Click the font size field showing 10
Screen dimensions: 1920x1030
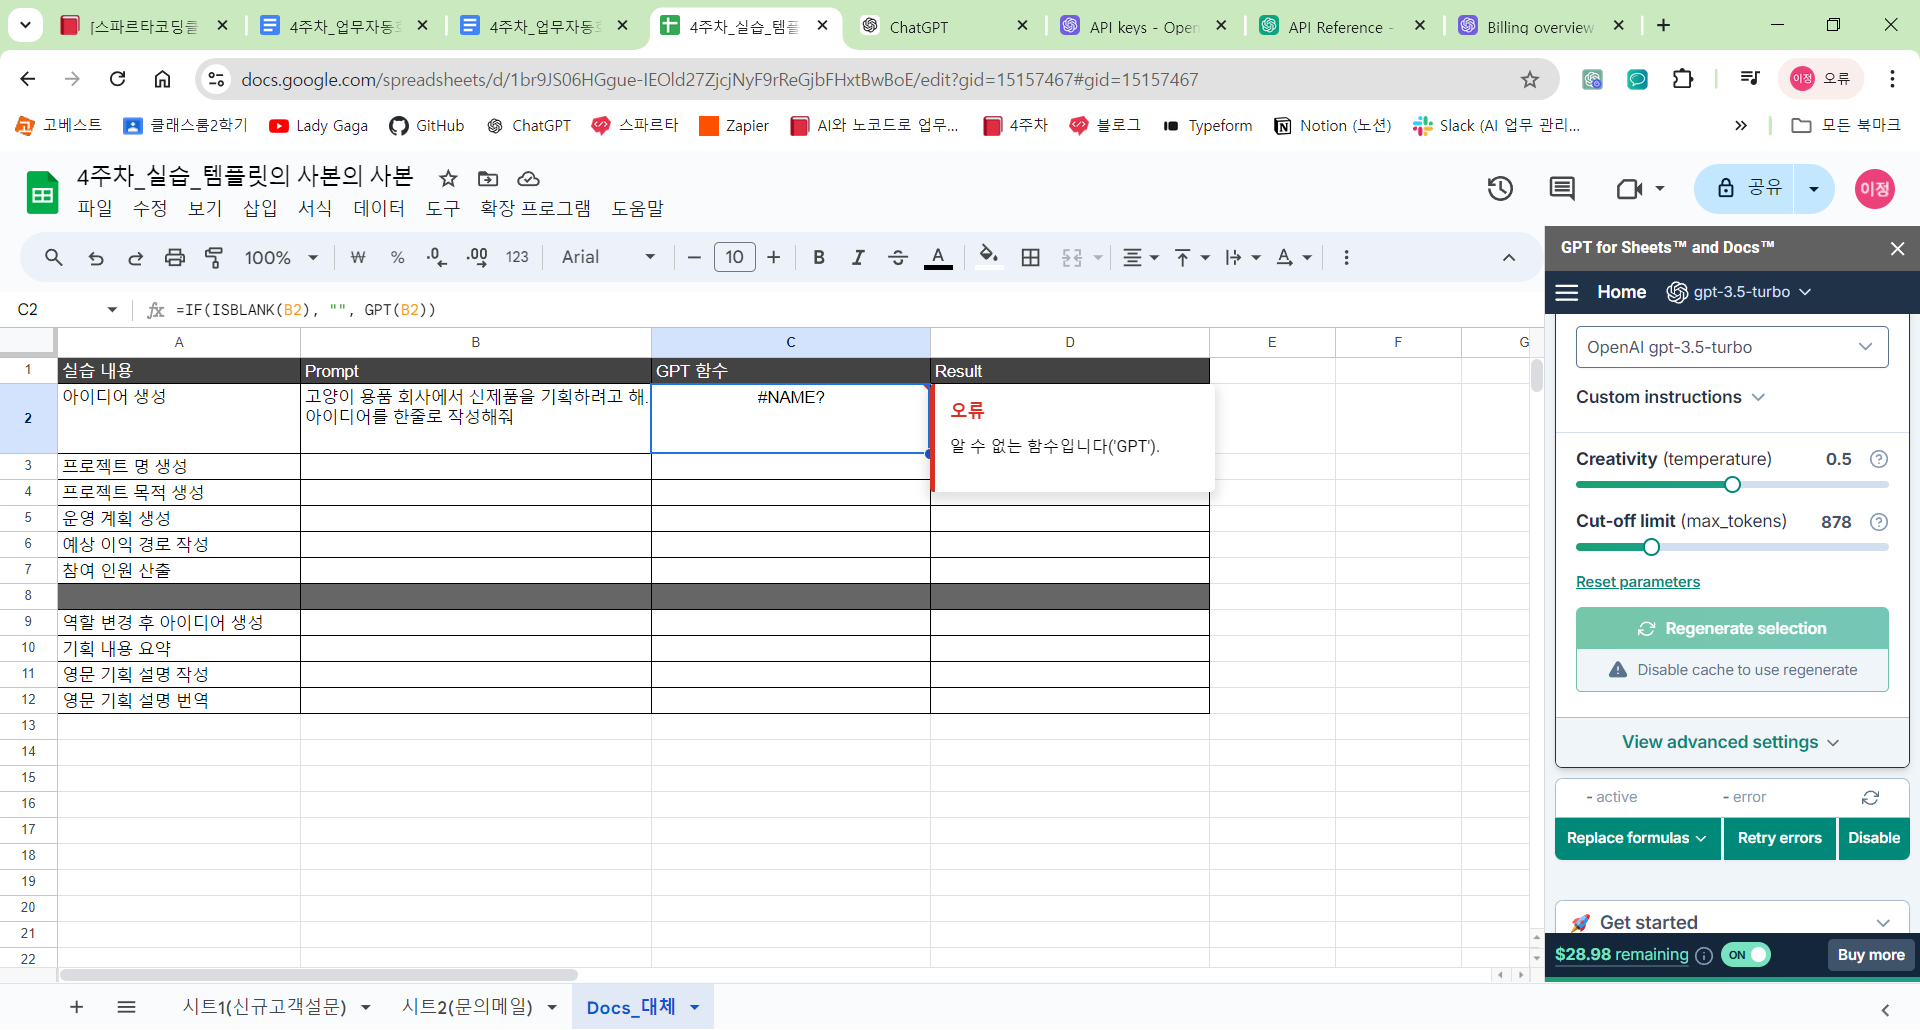point(735,258)
